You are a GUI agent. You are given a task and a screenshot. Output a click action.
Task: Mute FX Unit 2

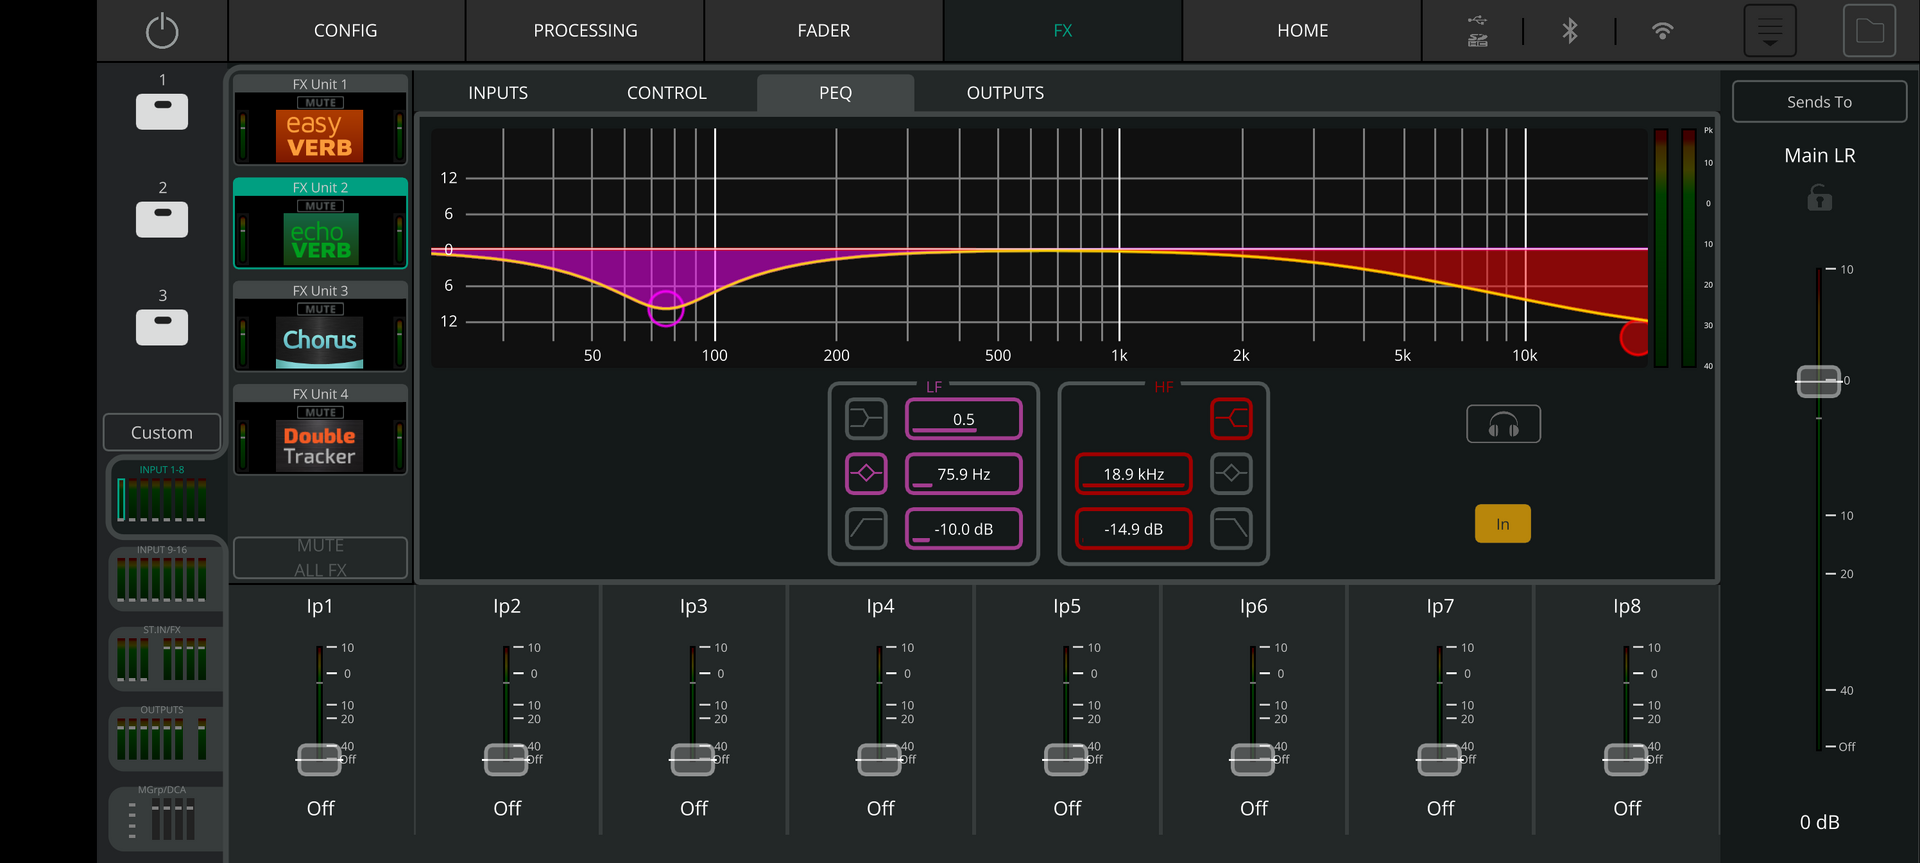pyautogui.click(x=320, y=206)
